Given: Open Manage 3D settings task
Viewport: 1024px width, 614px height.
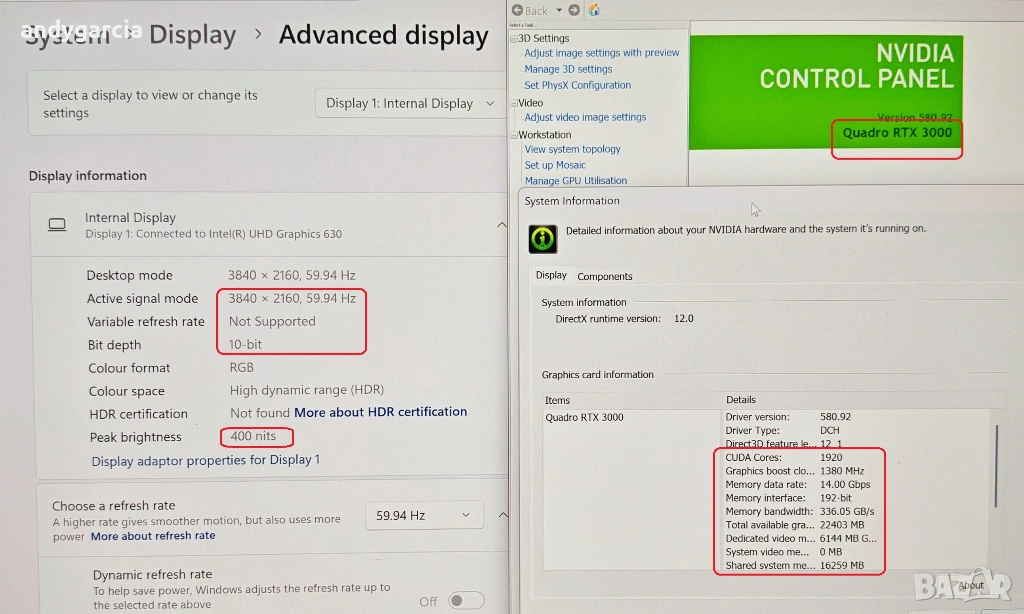Looking at the screenshot, I should point(568,69).
